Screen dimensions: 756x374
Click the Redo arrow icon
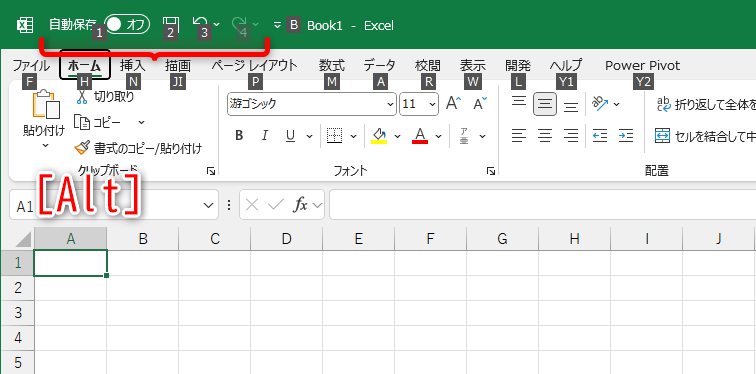(239, 24)
